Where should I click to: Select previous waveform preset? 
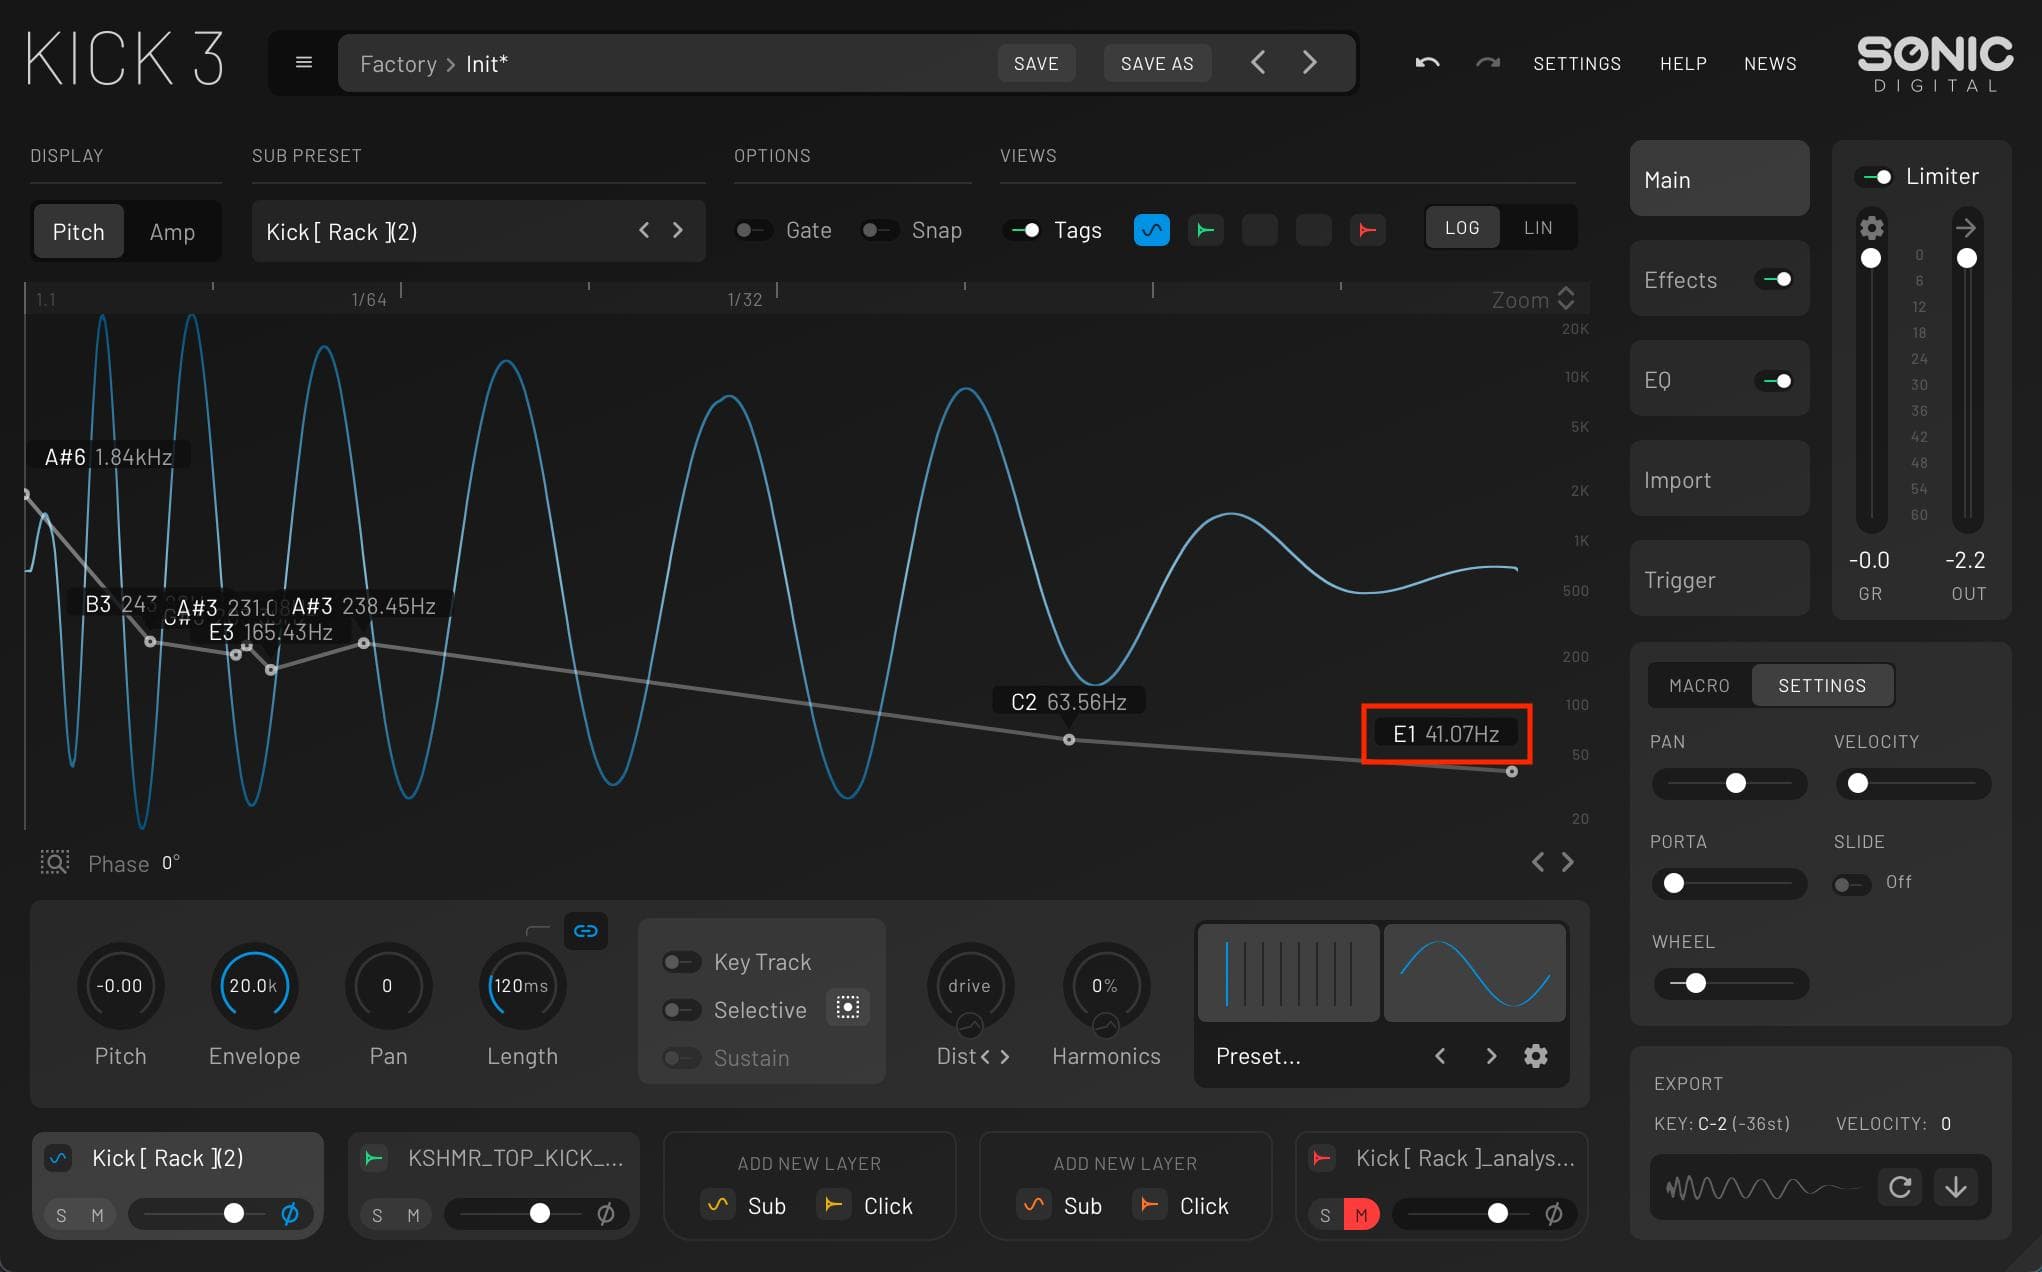pyautogui.click(x=1440, y=1056)
